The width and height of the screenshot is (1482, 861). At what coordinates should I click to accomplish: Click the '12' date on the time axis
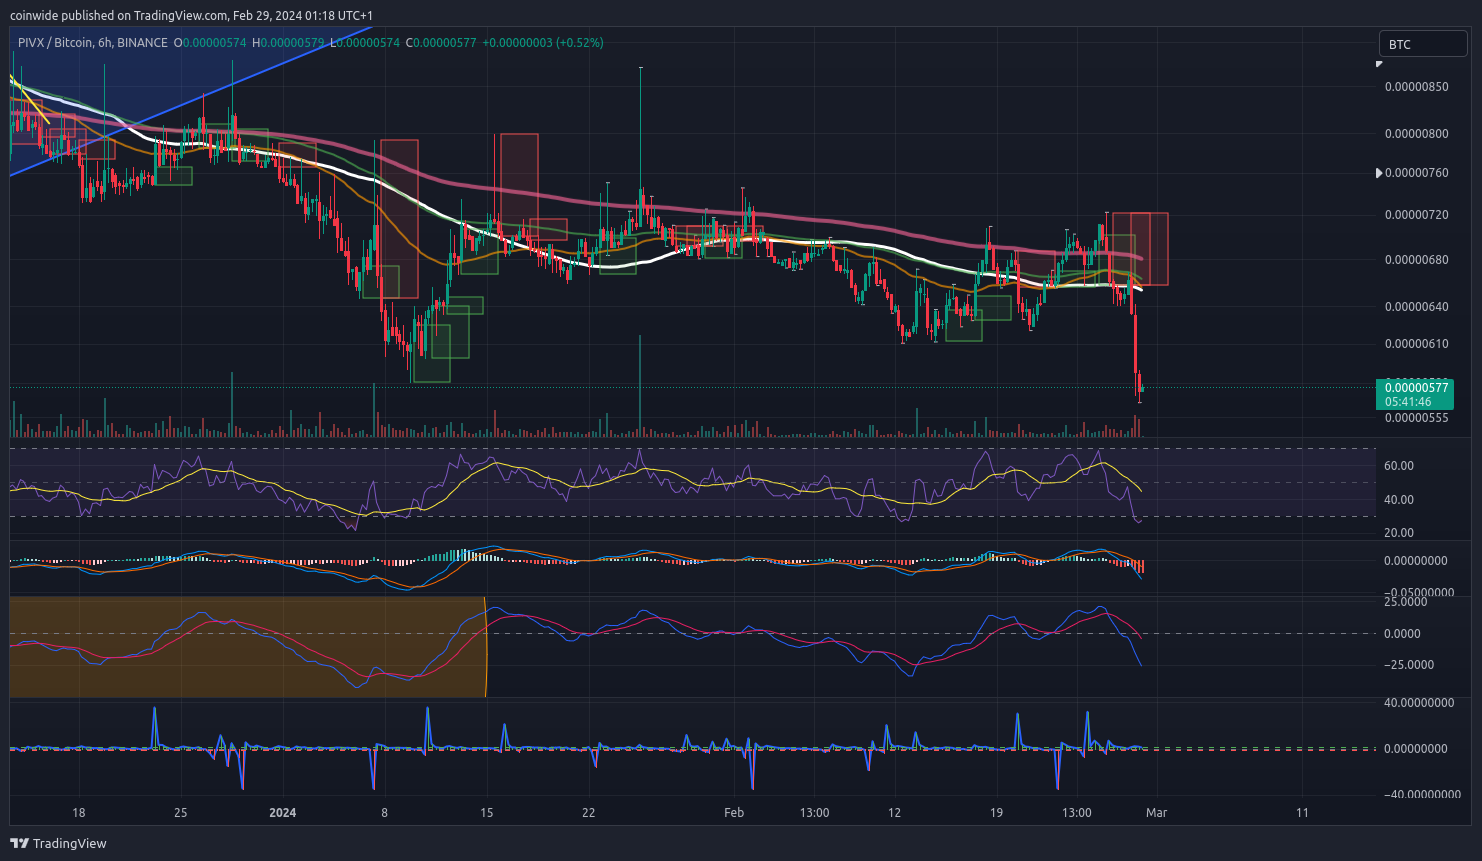[895, 813]
